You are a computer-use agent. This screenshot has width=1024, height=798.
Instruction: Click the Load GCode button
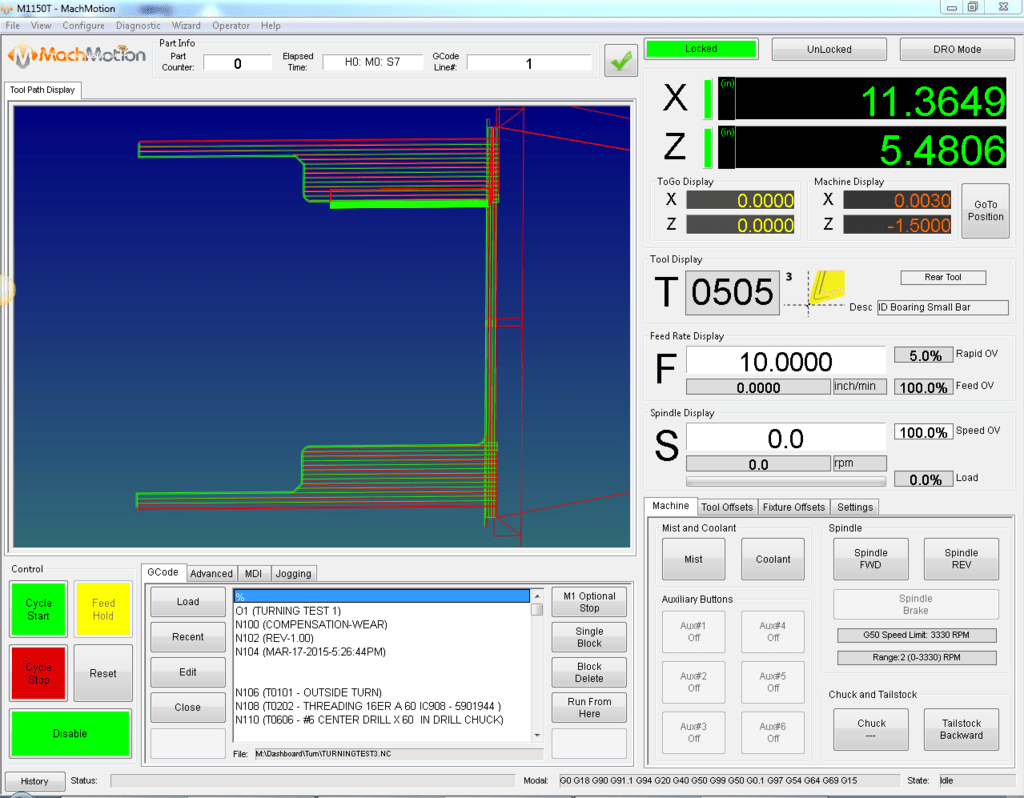[188, 602]
